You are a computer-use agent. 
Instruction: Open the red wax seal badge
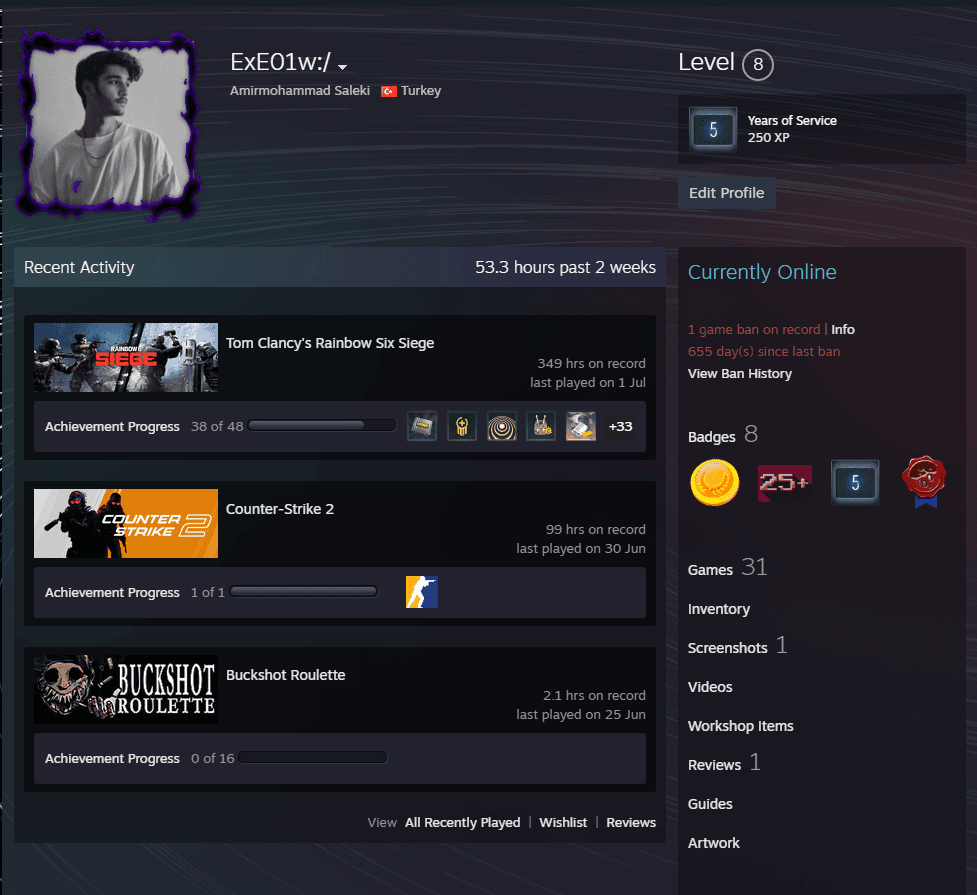click(x=924, y=482)
